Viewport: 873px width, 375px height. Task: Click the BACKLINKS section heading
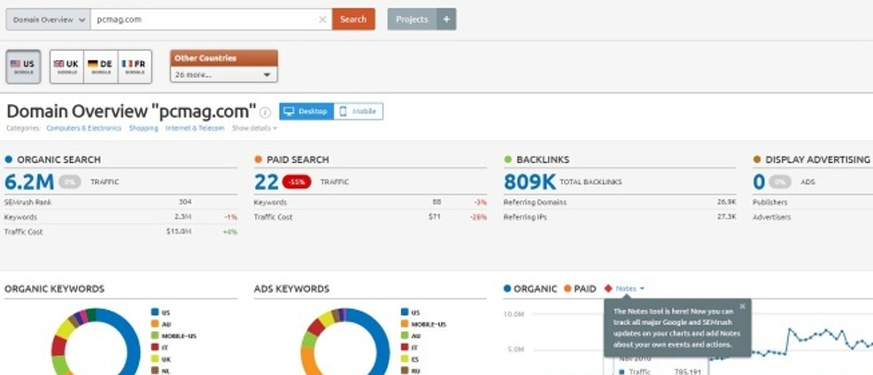(x=543, y=160)
